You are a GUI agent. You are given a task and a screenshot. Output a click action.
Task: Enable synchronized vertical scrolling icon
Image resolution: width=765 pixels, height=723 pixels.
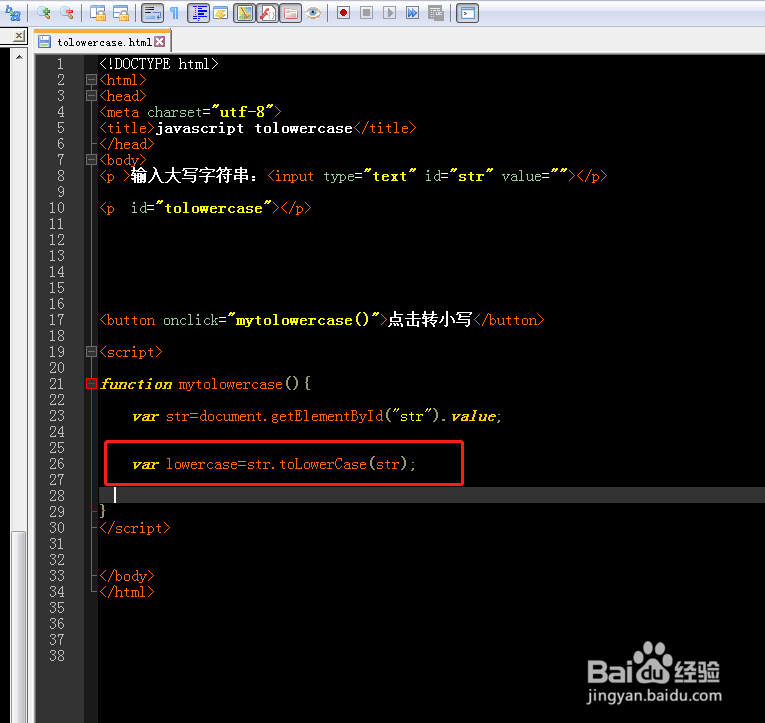pos(98,13)
